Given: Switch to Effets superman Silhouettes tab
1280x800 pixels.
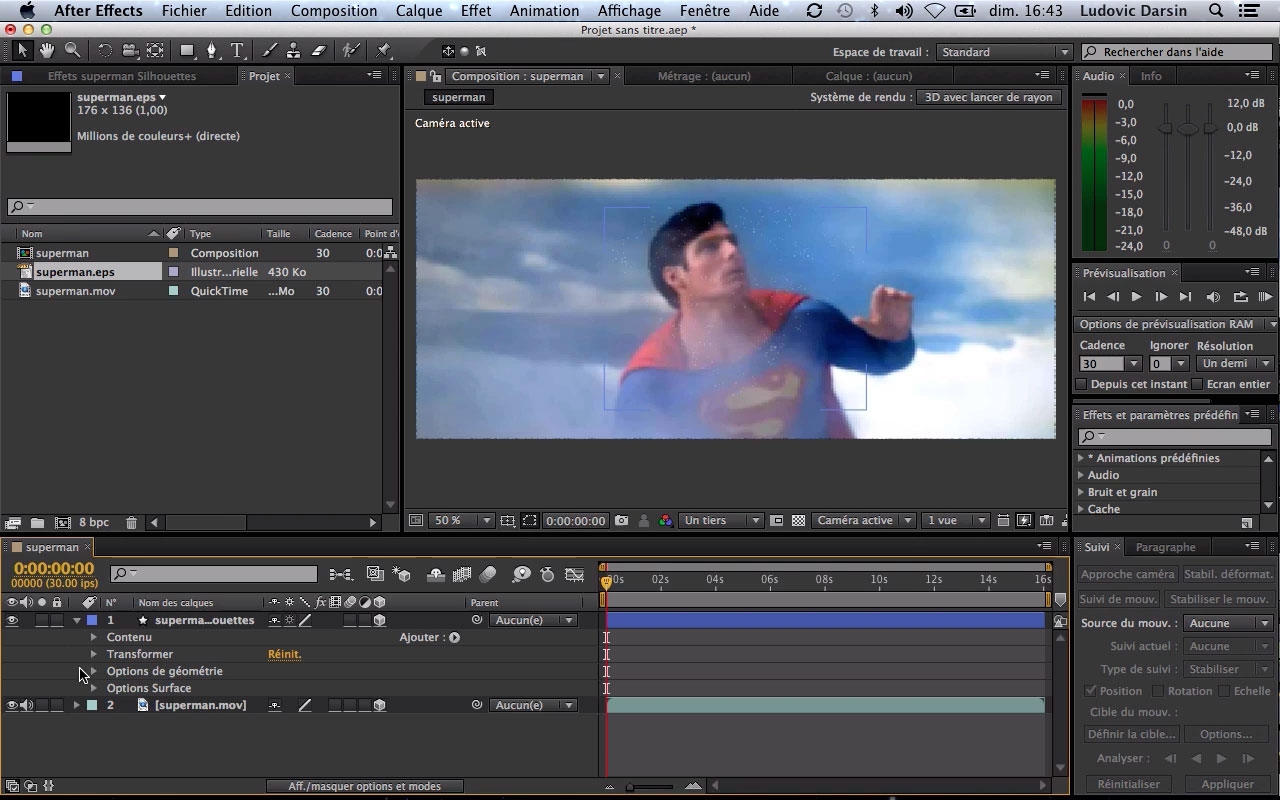Looking at the screenshot, I should (x=122, y=76).
